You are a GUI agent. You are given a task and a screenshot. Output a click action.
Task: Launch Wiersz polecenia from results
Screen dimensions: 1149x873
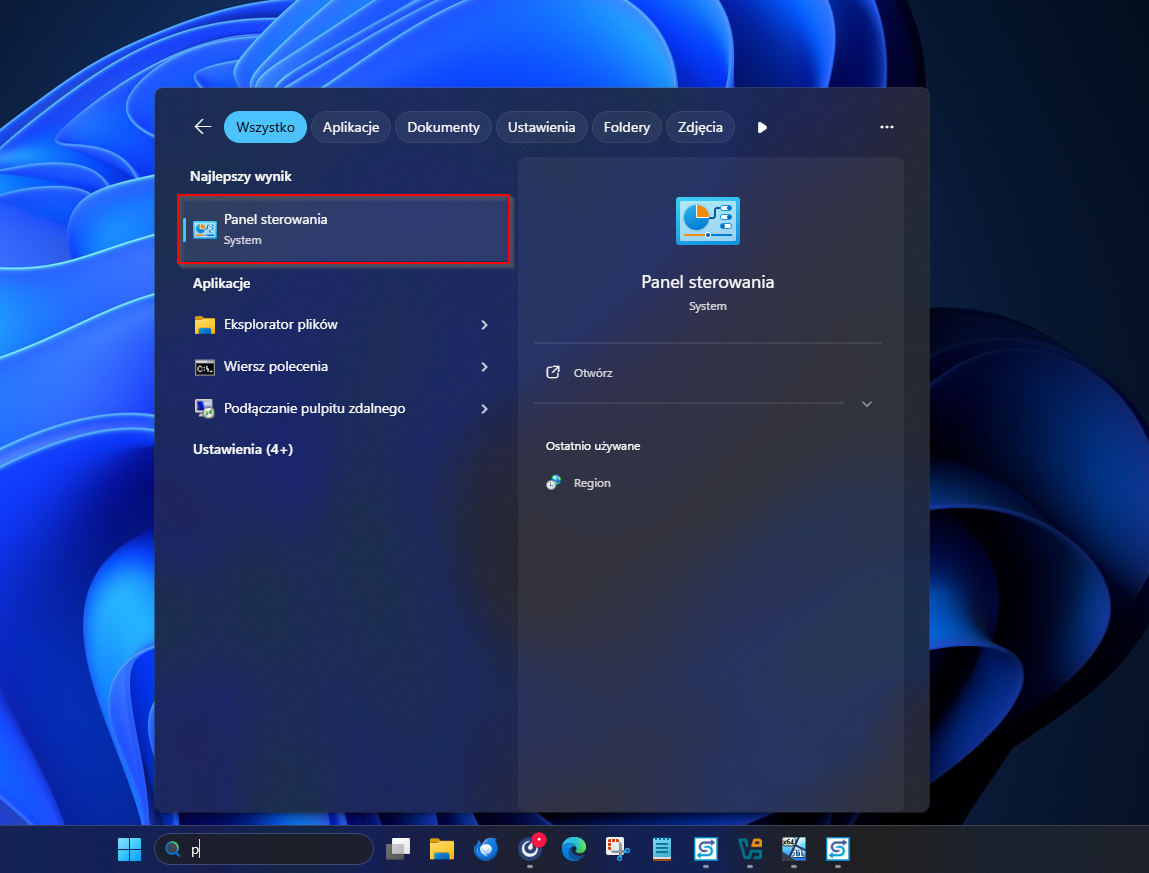click(x=276, y=367)
